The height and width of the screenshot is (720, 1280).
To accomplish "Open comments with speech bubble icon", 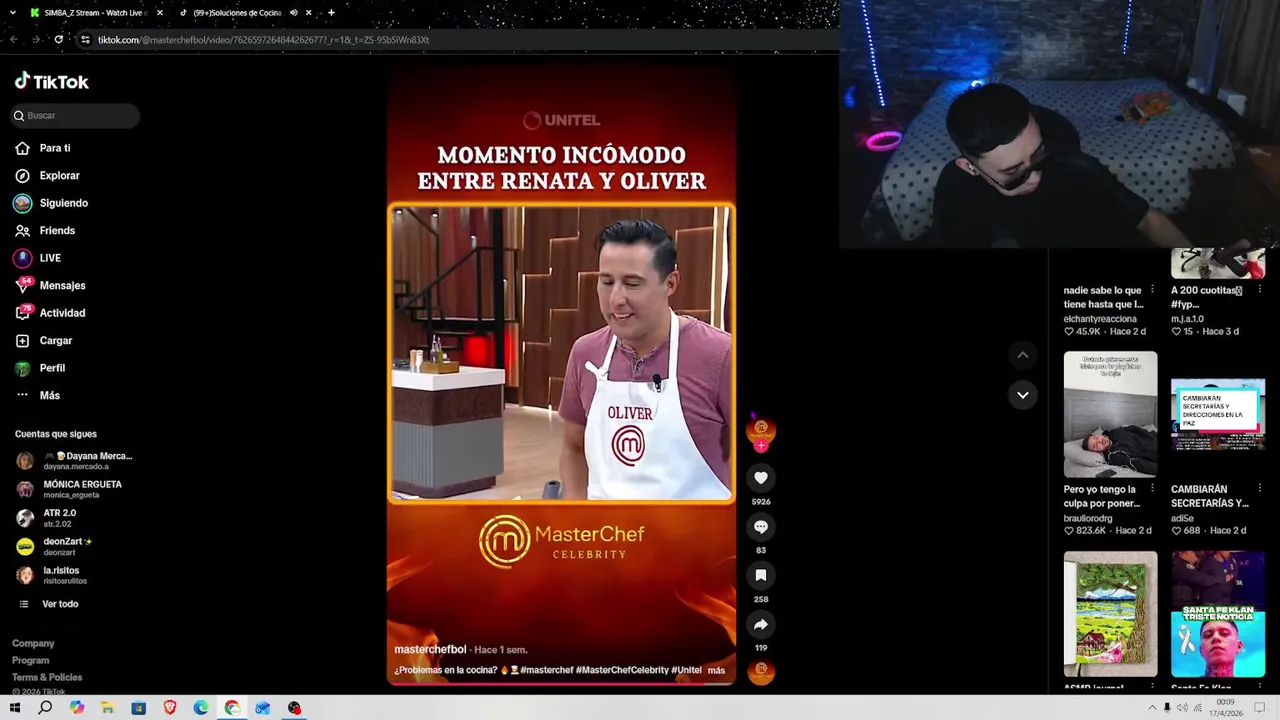I will (761, 527).
